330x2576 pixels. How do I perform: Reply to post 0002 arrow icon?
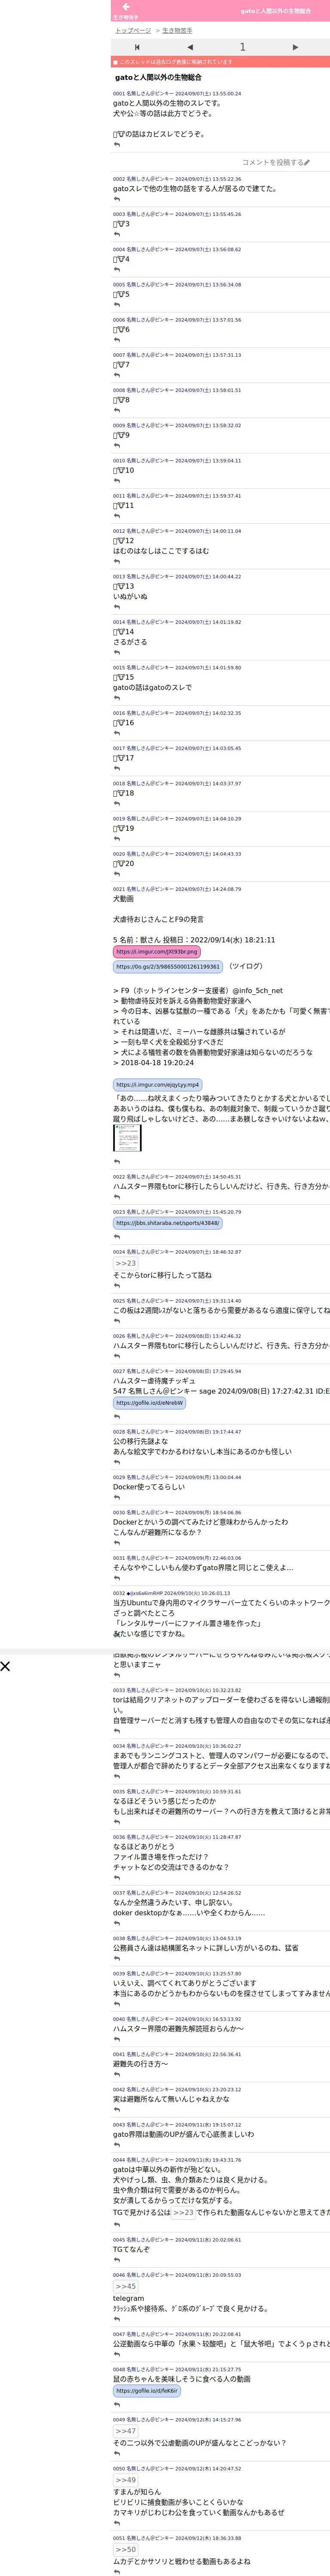click(x=117, y=199)
